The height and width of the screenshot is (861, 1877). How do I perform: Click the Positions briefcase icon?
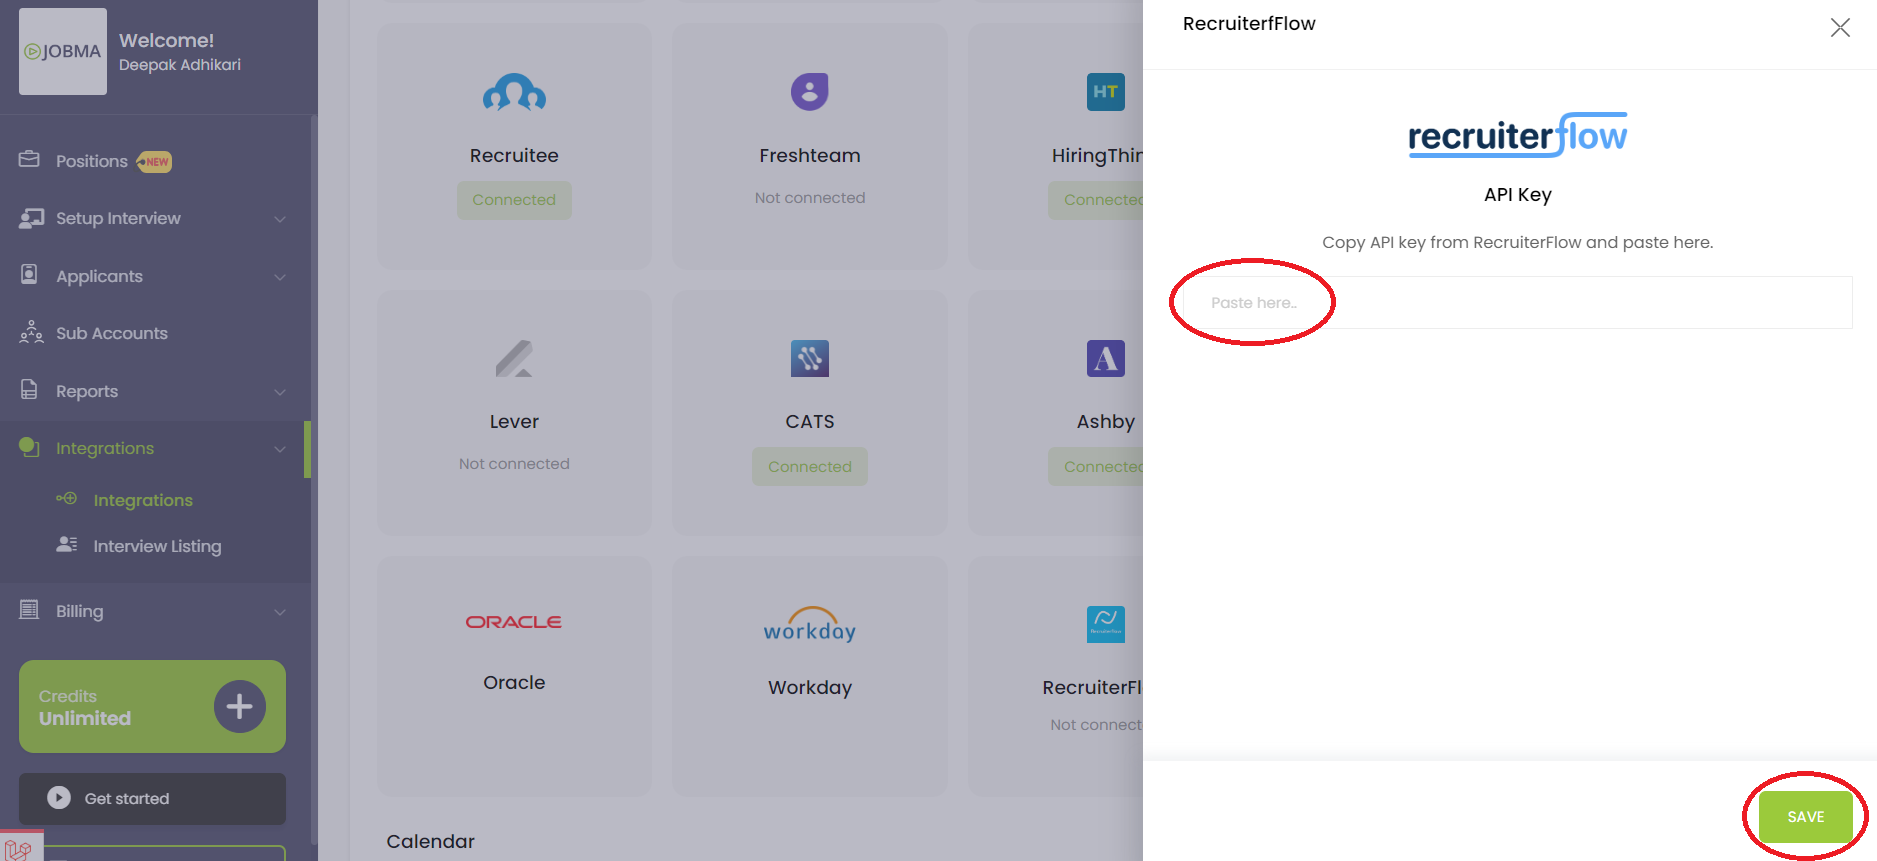[29, 159]
